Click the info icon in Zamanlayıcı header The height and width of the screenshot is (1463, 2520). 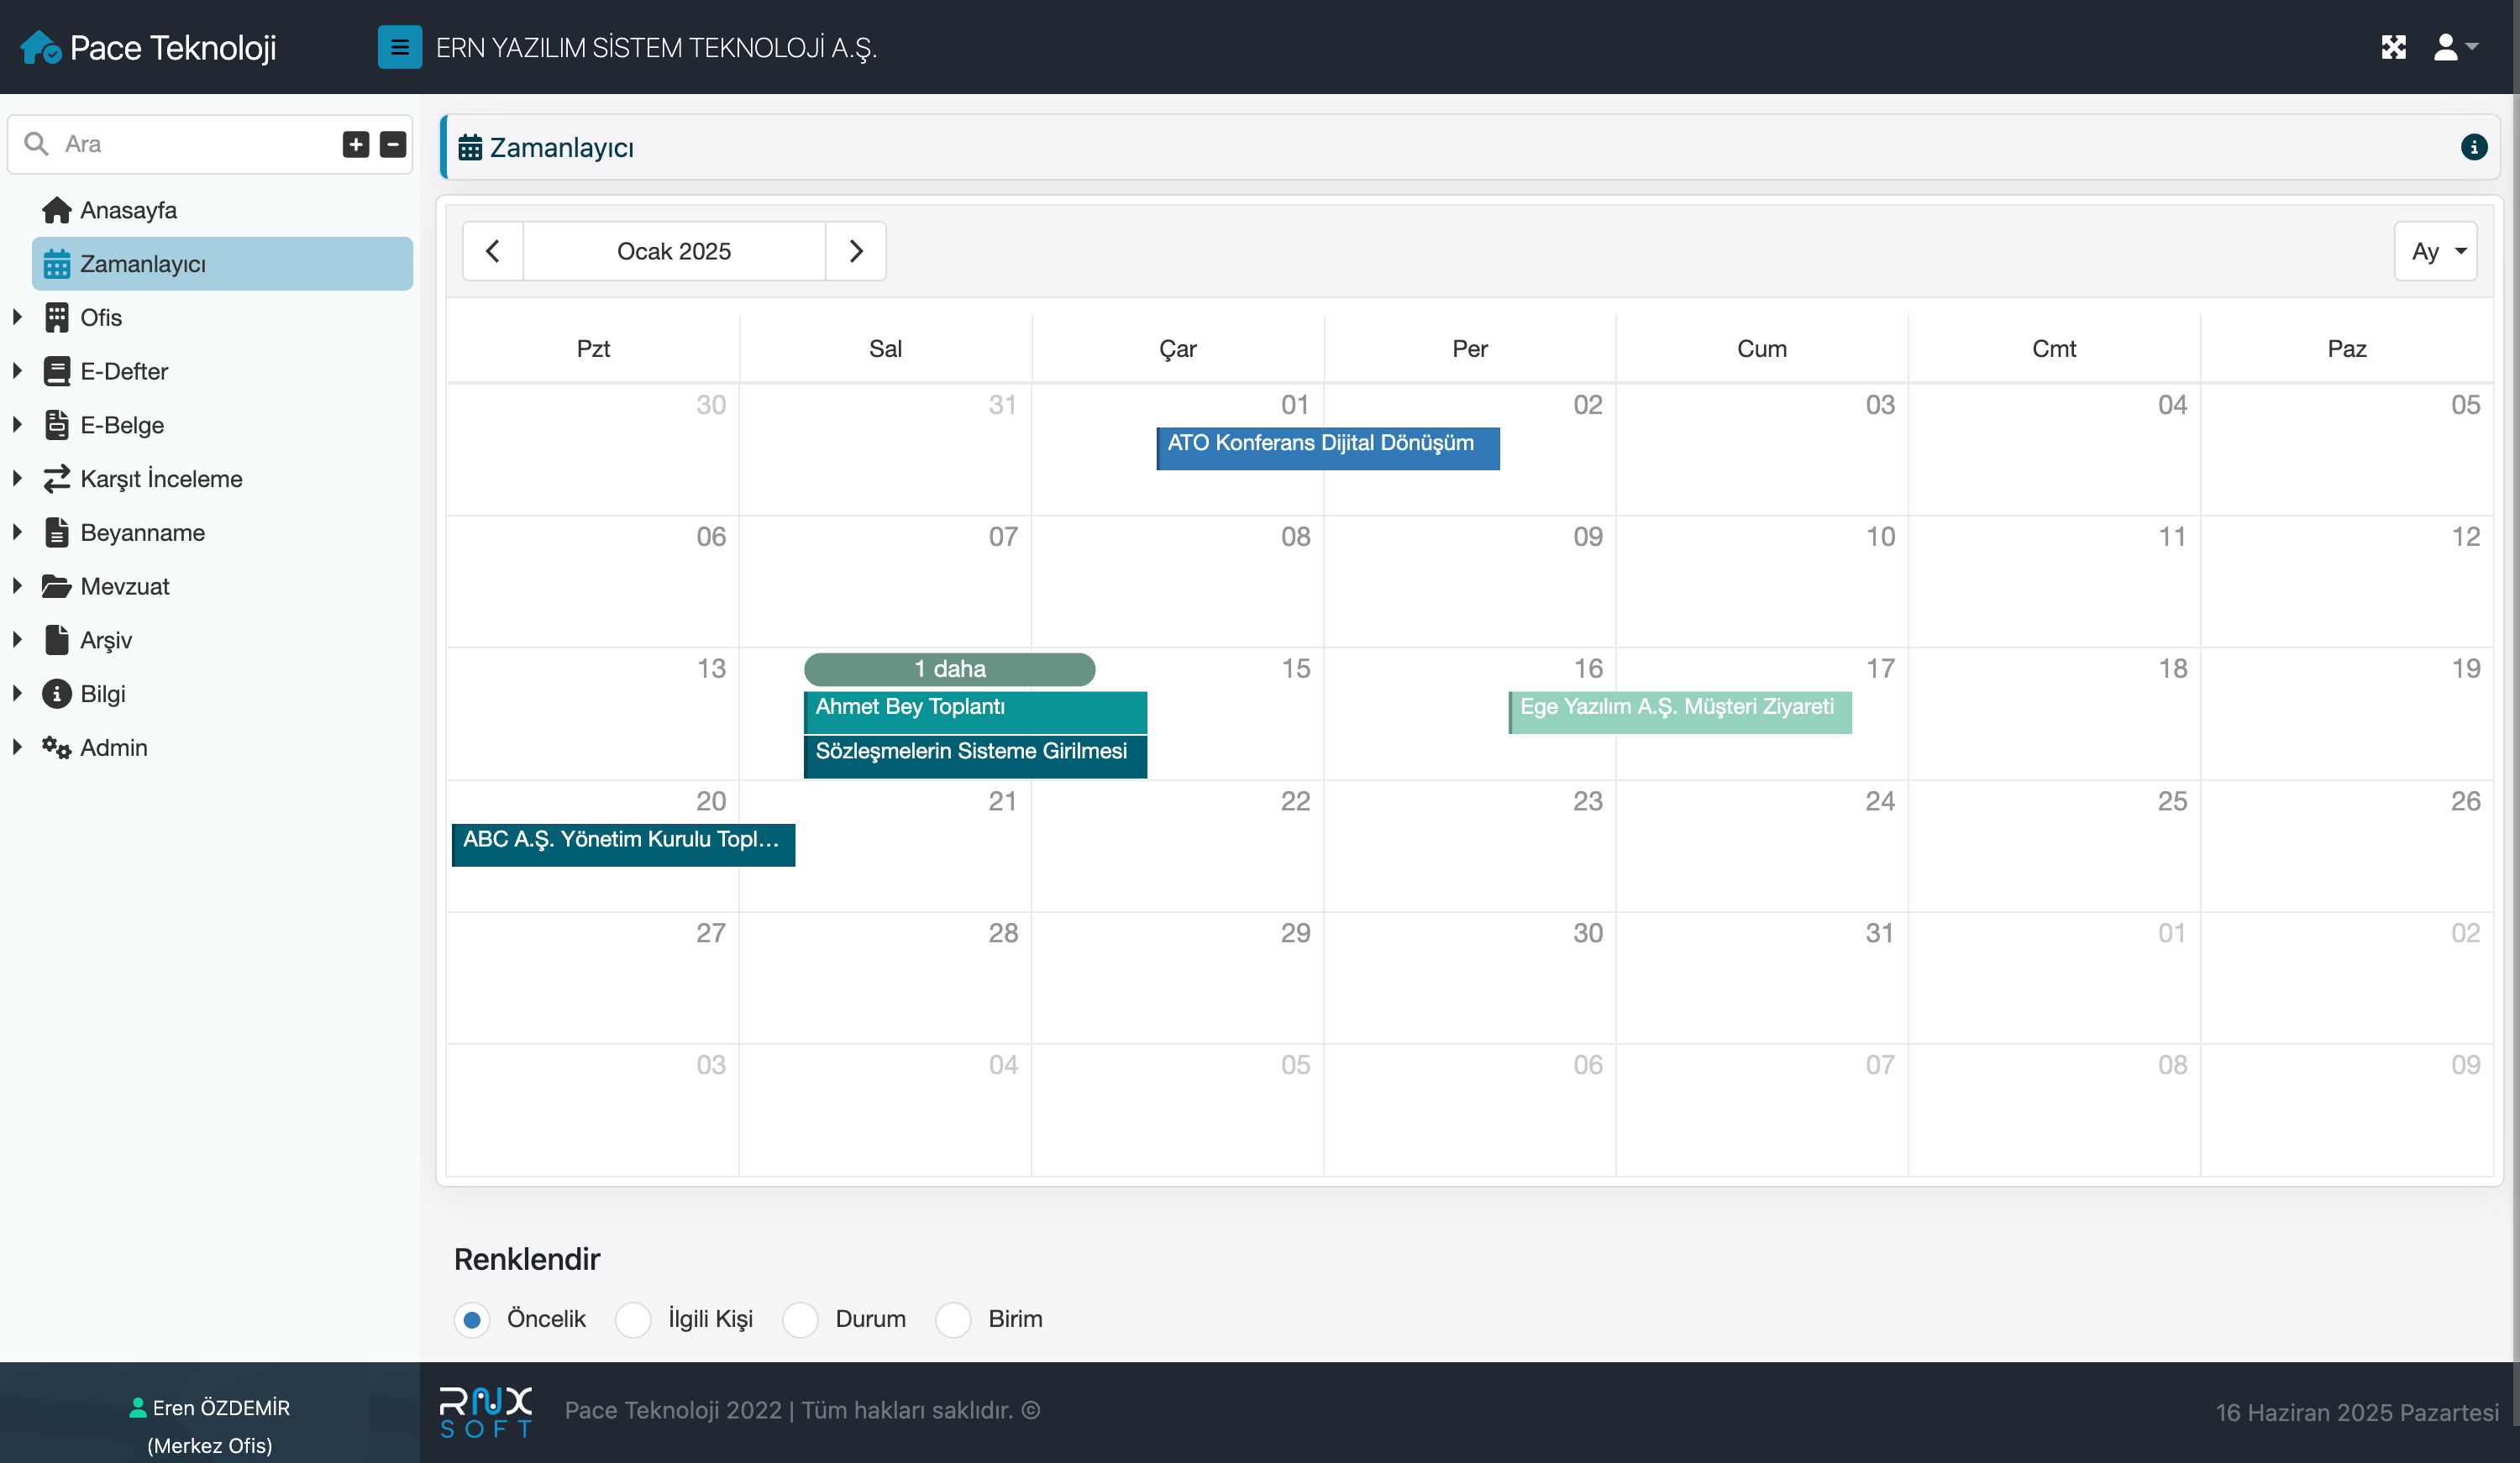click(x=2473, y=147)
